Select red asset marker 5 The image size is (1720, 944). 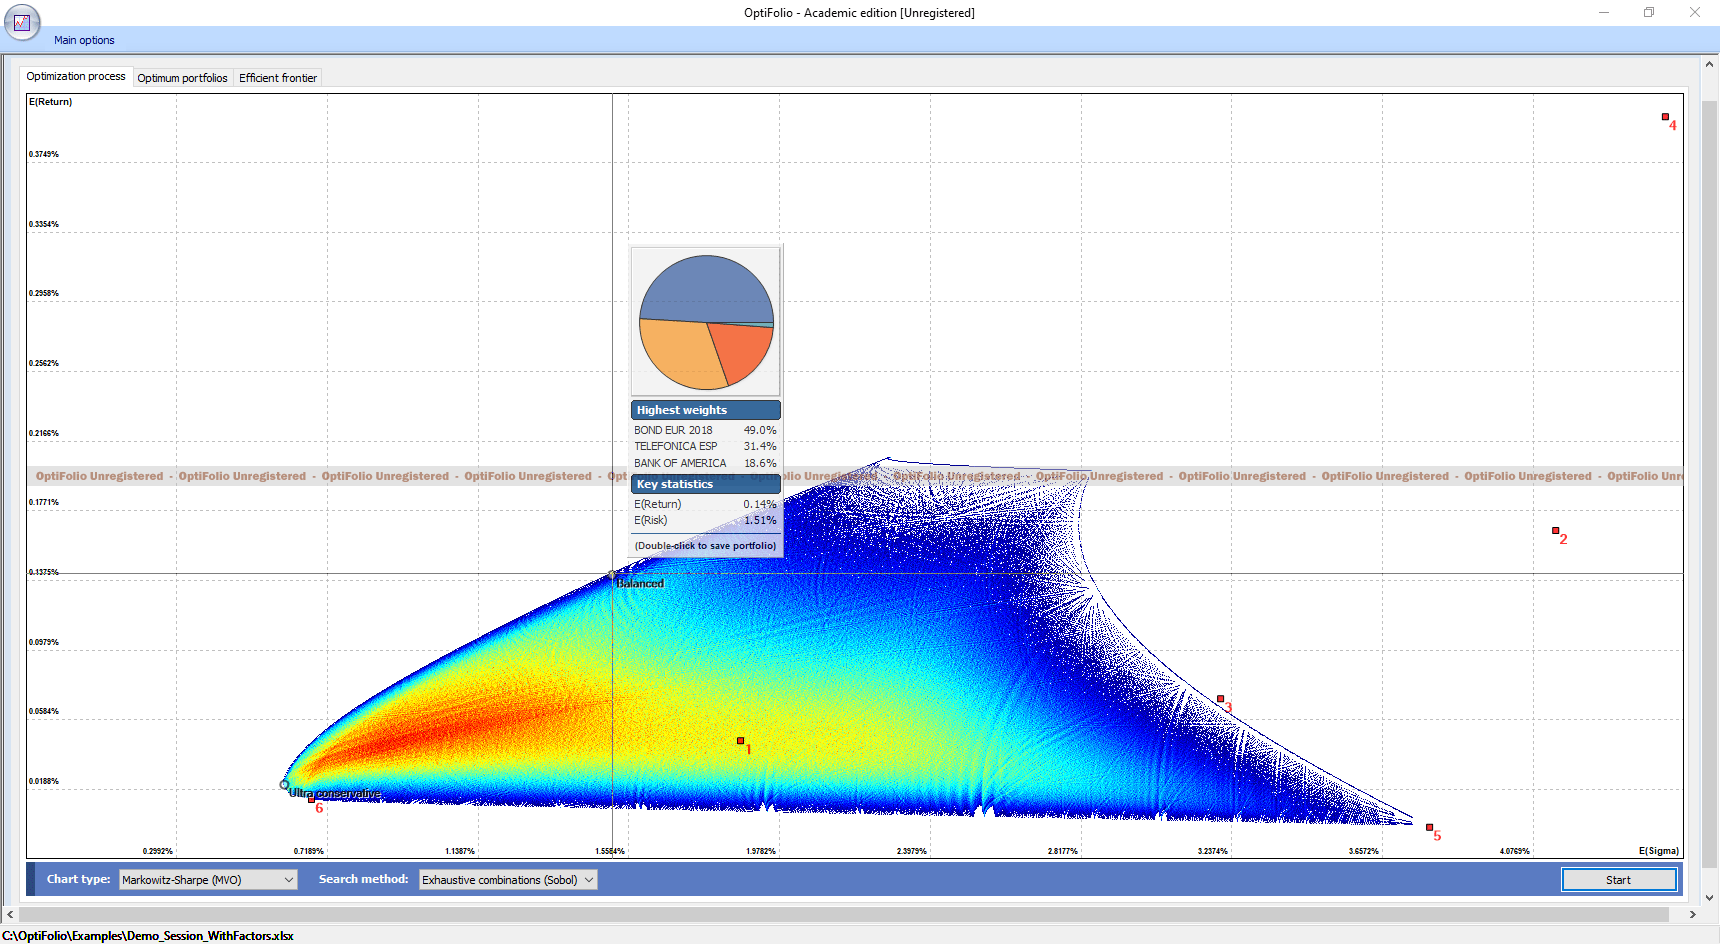click(1429, 828)
